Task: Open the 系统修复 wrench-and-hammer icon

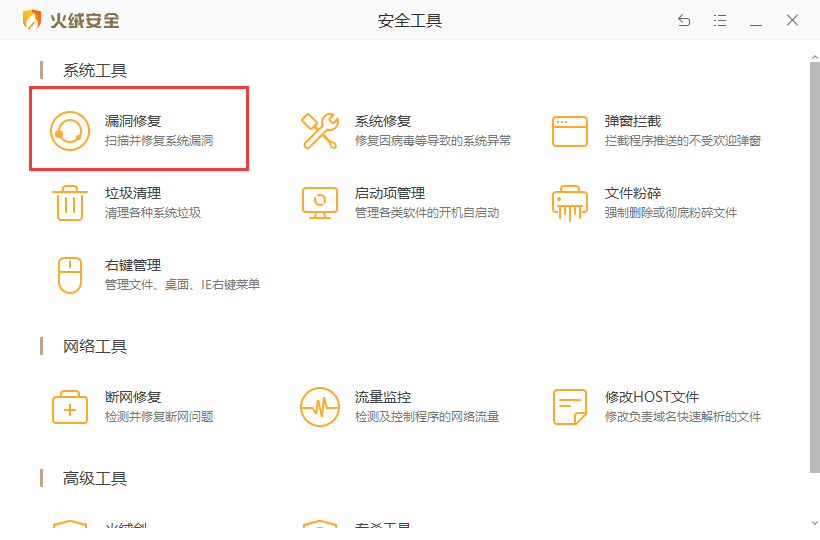Action: [320, 131]
